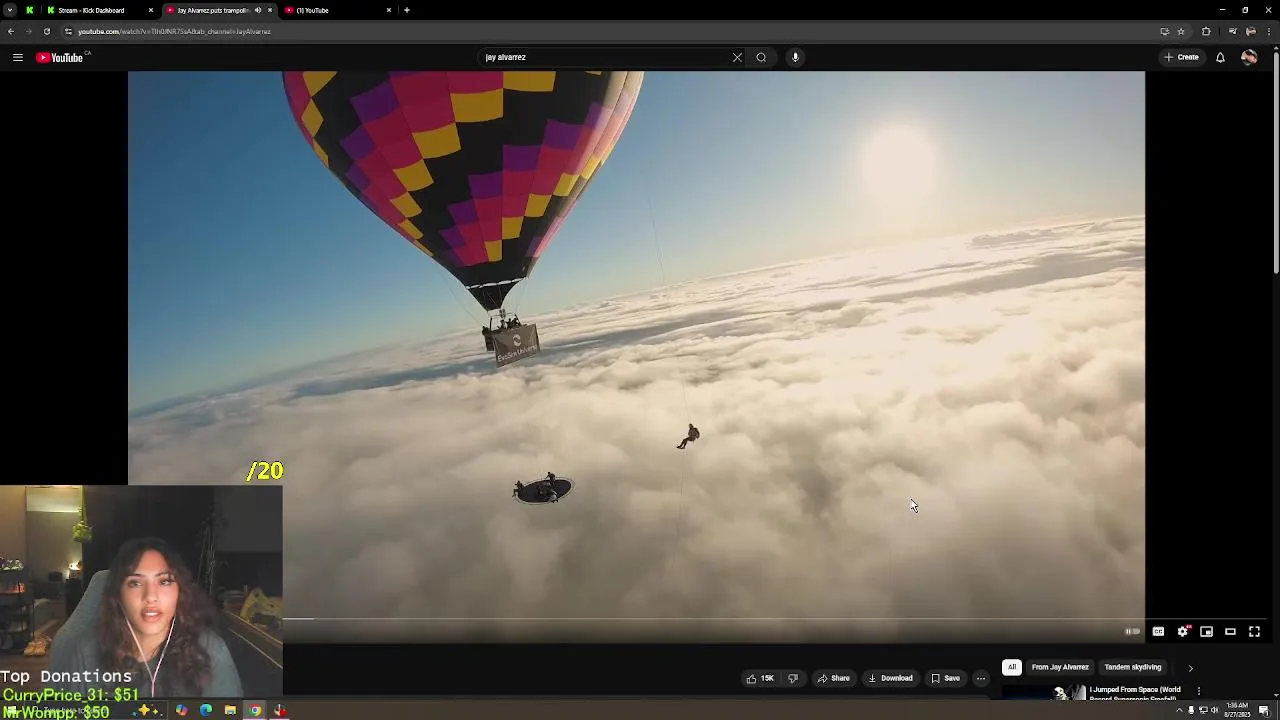Start voice search with the microphone icon
1280x720 pixels.
[795, 57]
